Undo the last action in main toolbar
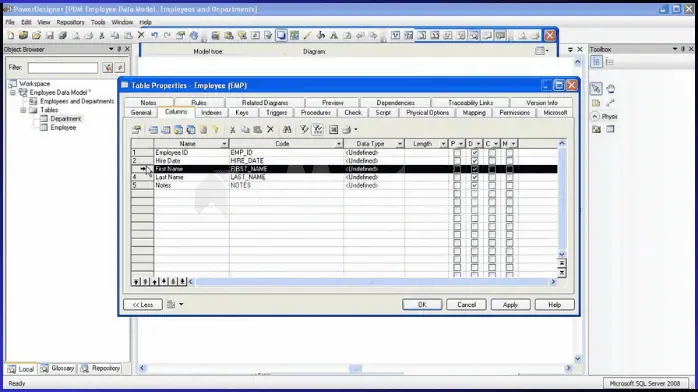 (154, 36)
